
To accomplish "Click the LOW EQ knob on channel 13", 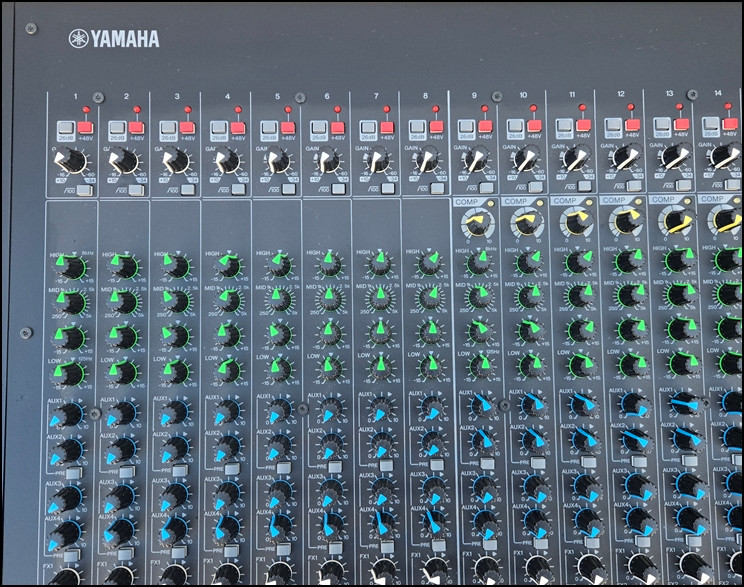I will (683, 364).
